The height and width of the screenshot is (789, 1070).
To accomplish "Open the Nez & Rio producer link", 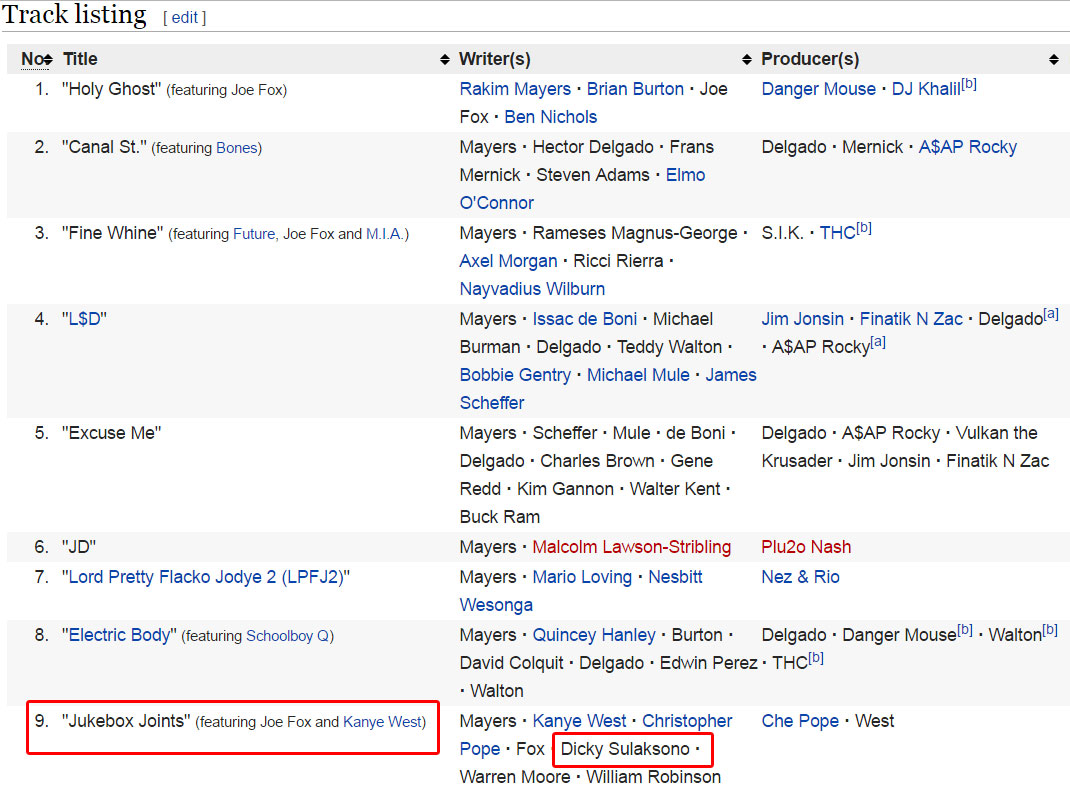I will [x=800, y=577].
